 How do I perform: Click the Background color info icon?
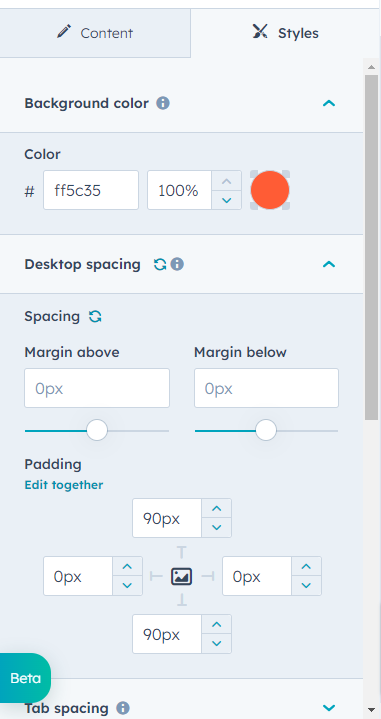coord(163,103)
